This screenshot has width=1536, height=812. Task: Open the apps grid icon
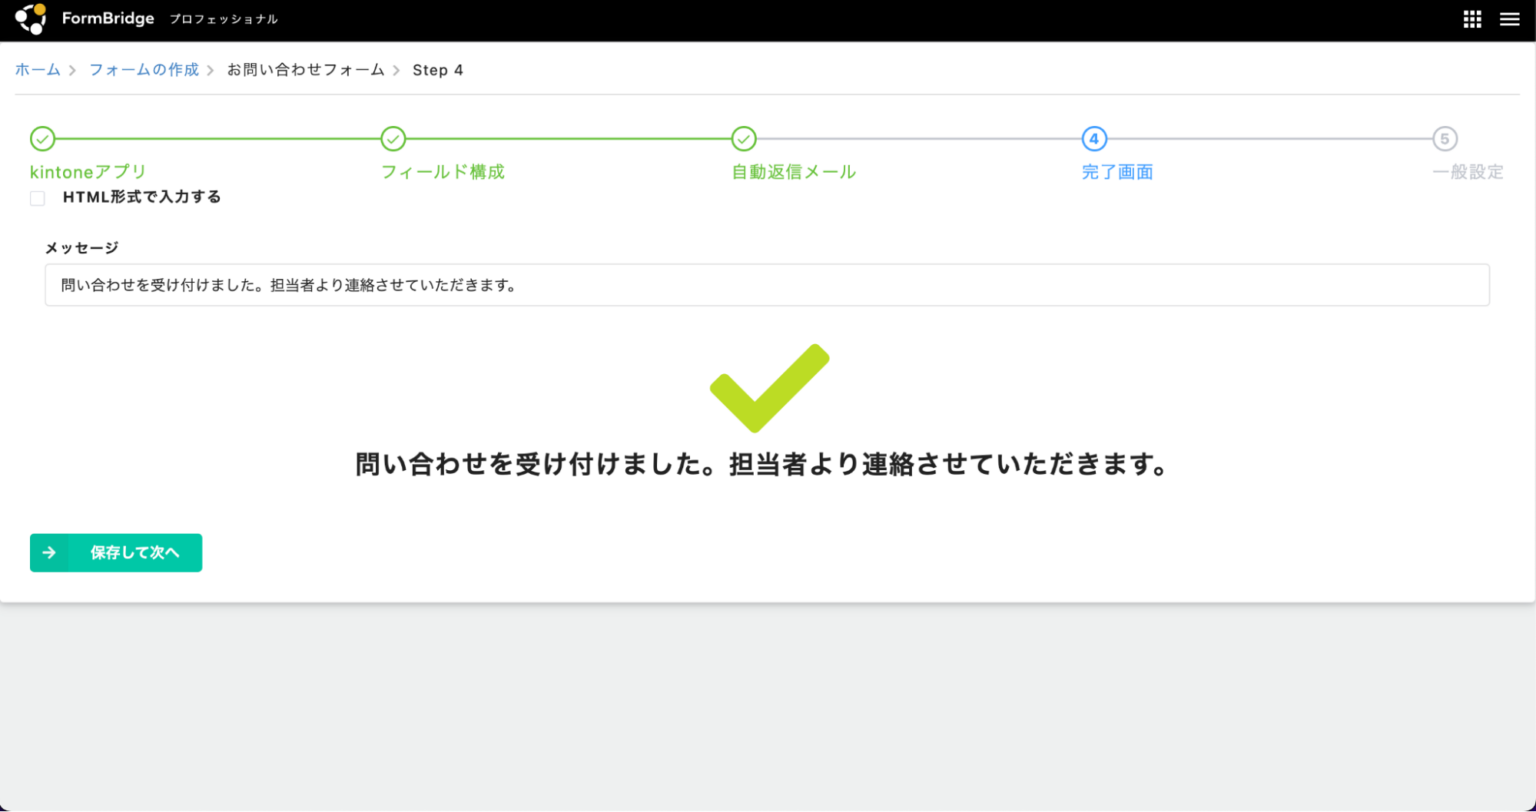(x=1472, y=19)
